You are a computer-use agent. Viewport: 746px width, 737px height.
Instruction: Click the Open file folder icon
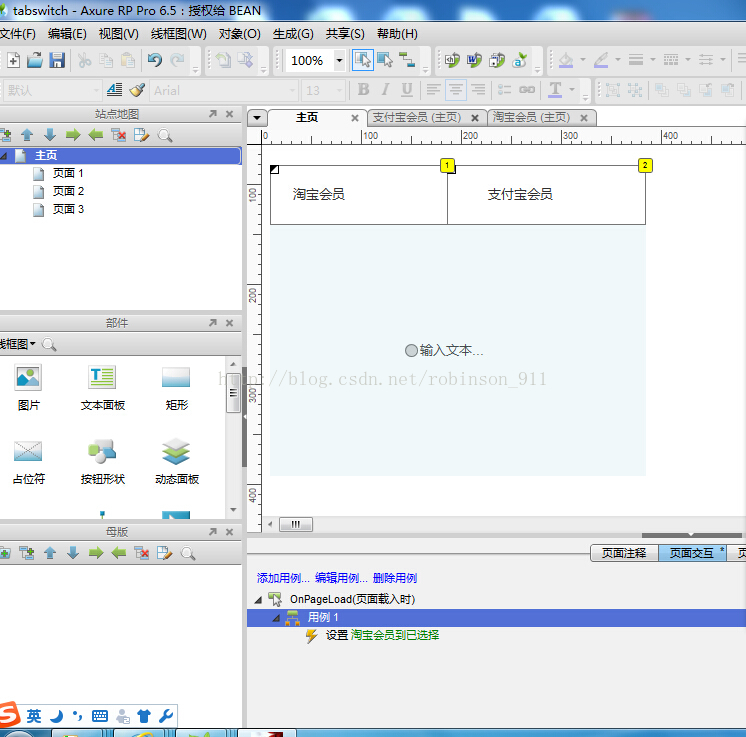click(35, 60)
